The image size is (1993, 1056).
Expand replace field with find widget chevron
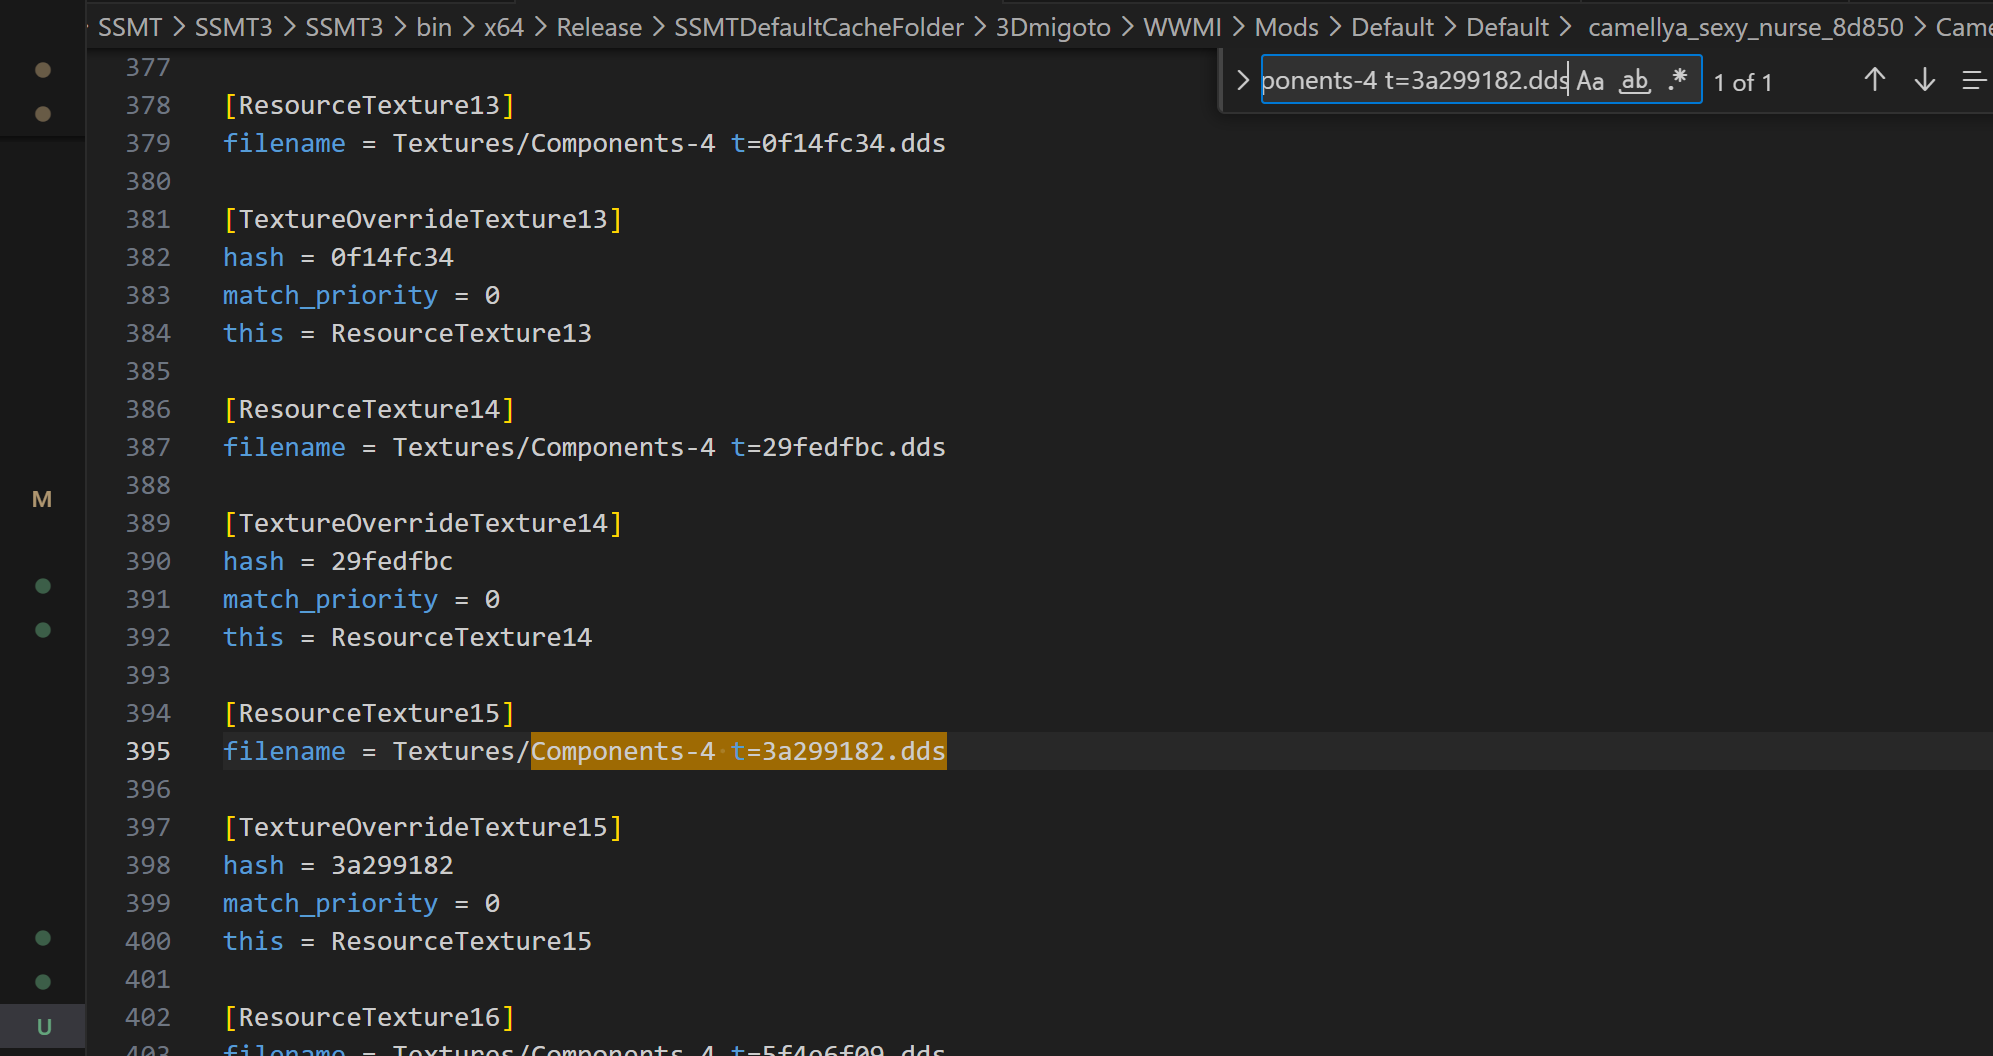pyautogui.click(x=1243, y=81)
